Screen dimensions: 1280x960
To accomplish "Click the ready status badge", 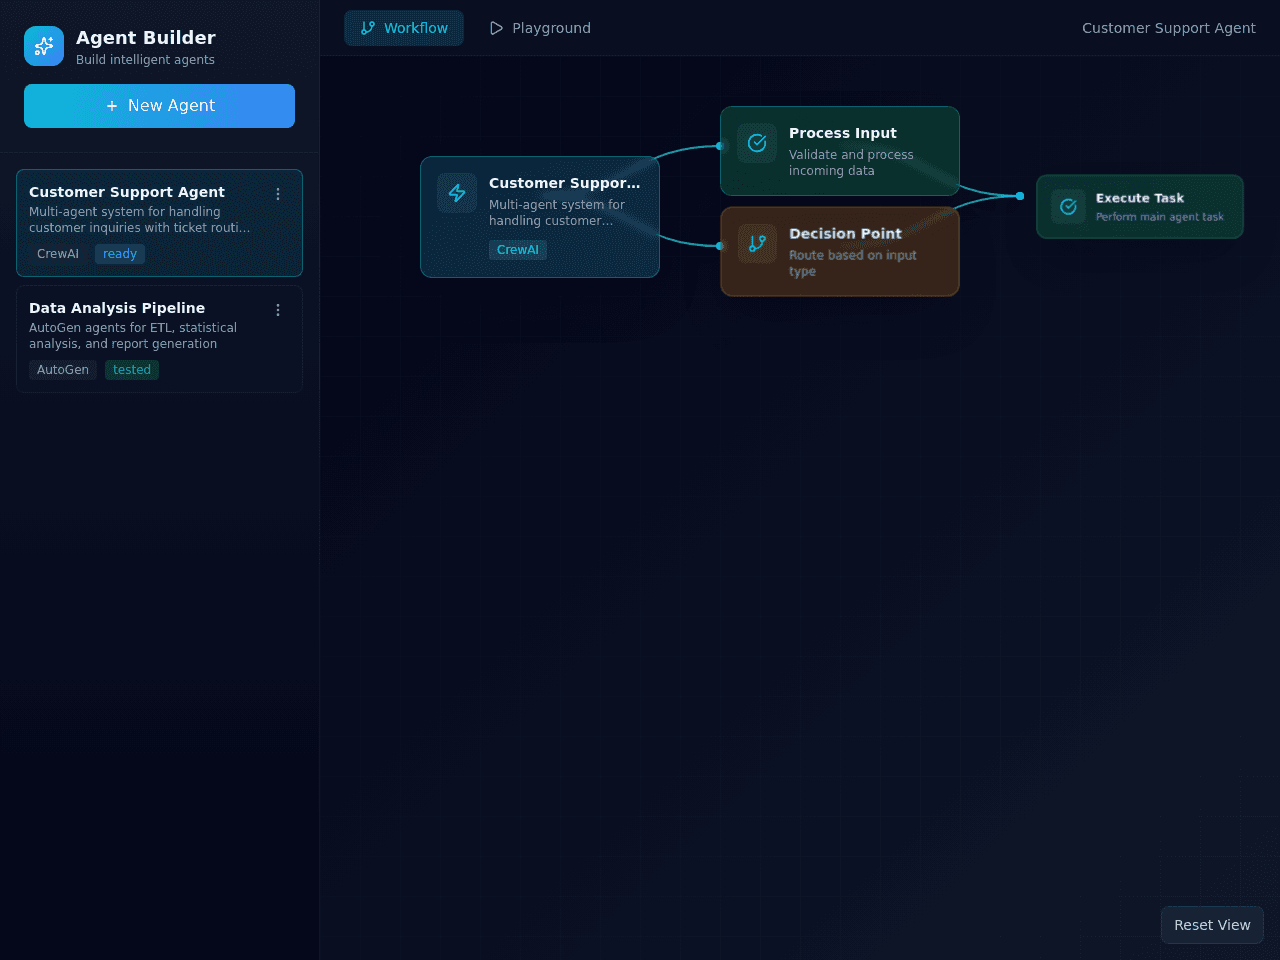I will (120, 254).
